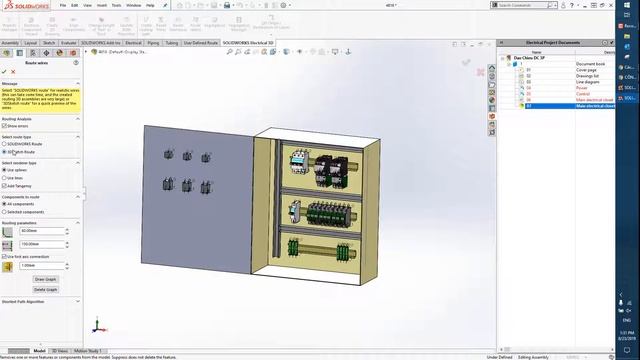Open FeatureManager design tree tab
The width and height of the screenshot is (640, 360).
(x=6, y=53)
